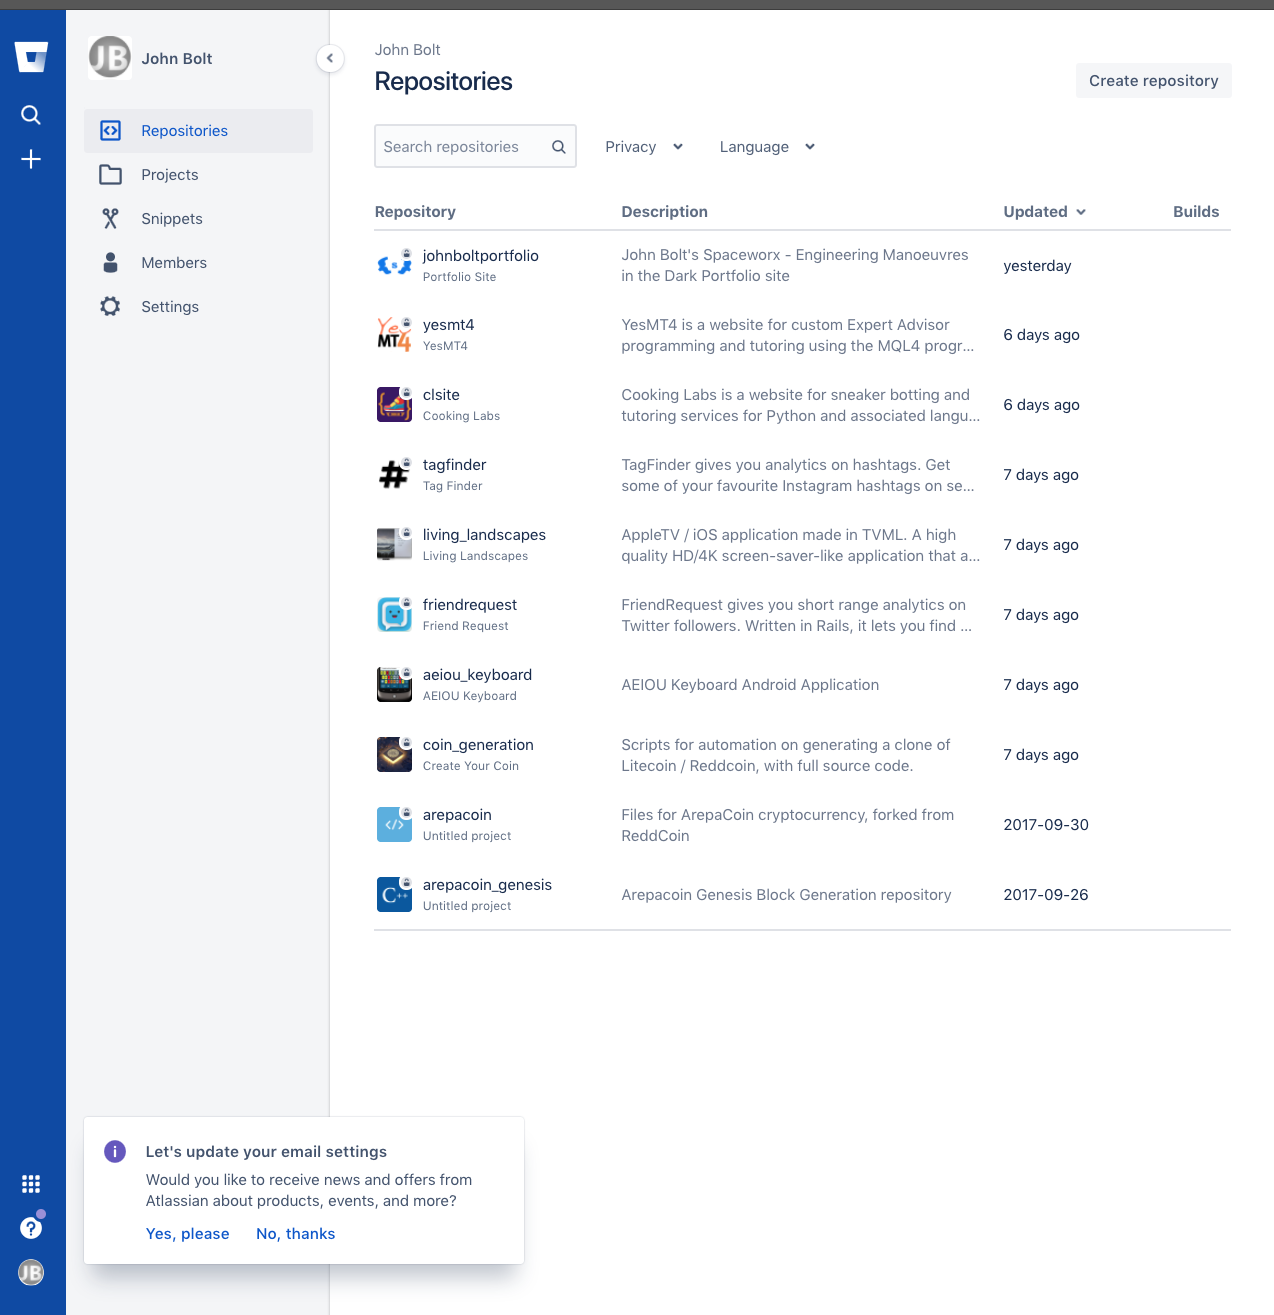The image size is (1274, 1315).
Task: Sort by the Updated column header
Action: [x=1044, y=212]
